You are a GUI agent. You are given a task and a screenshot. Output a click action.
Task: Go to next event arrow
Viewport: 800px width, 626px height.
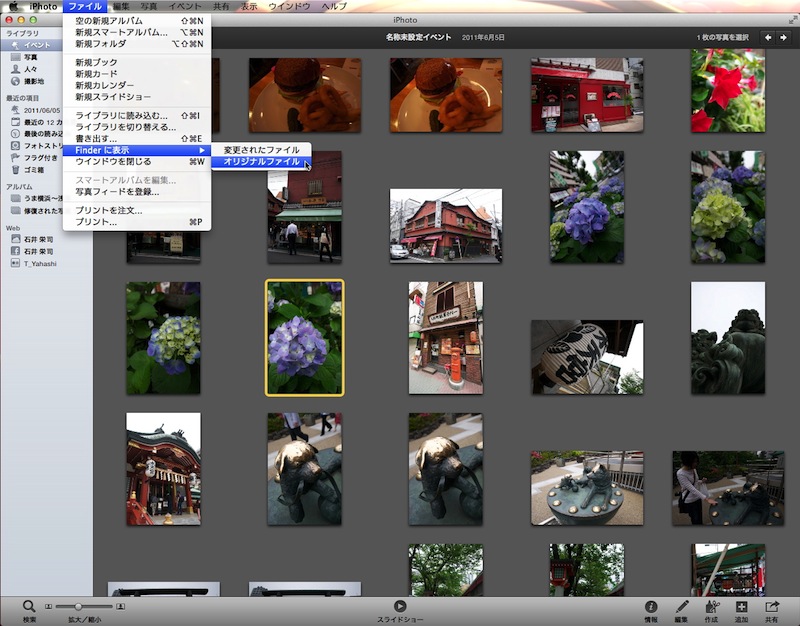784,37
